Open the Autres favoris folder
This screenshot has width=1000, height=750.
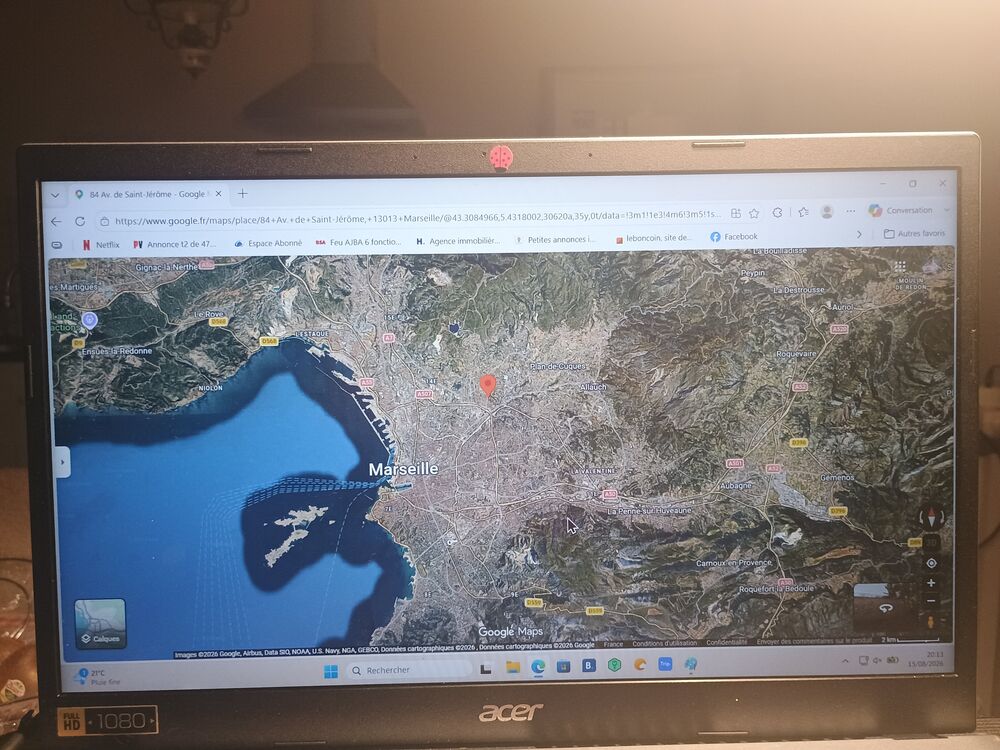pyautogui.click(x=914, y=233)
